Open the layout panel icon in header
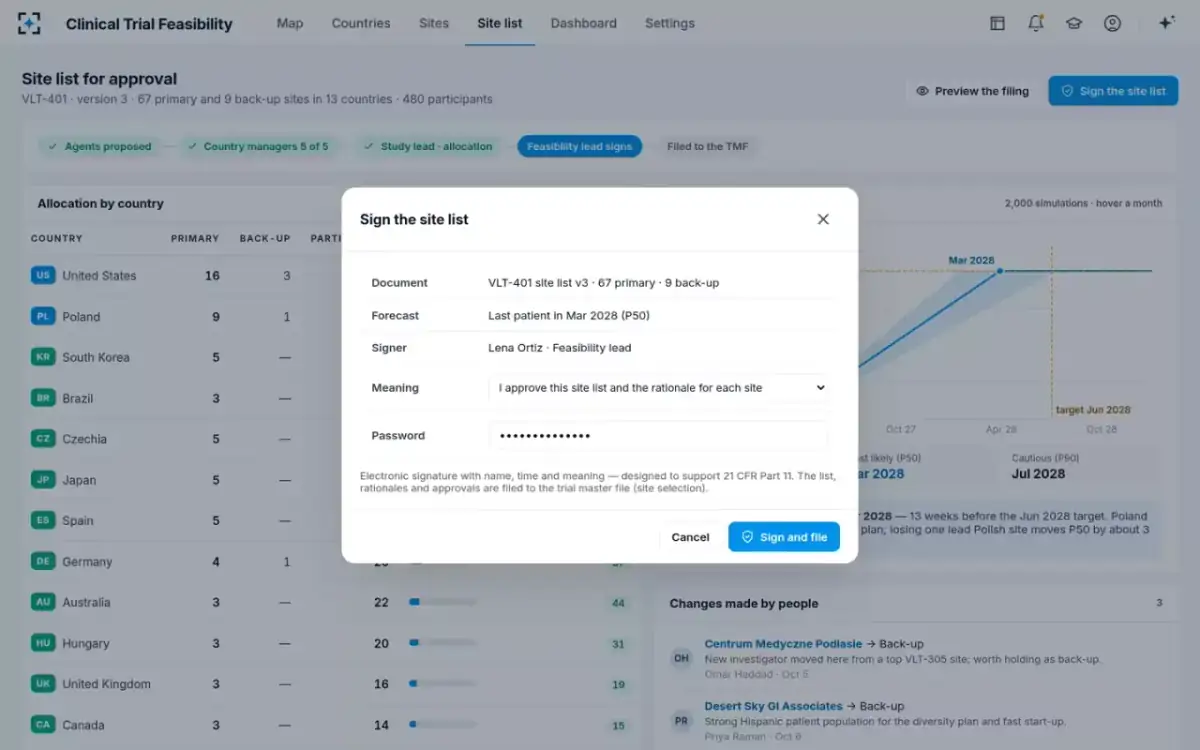 (997, 23)
